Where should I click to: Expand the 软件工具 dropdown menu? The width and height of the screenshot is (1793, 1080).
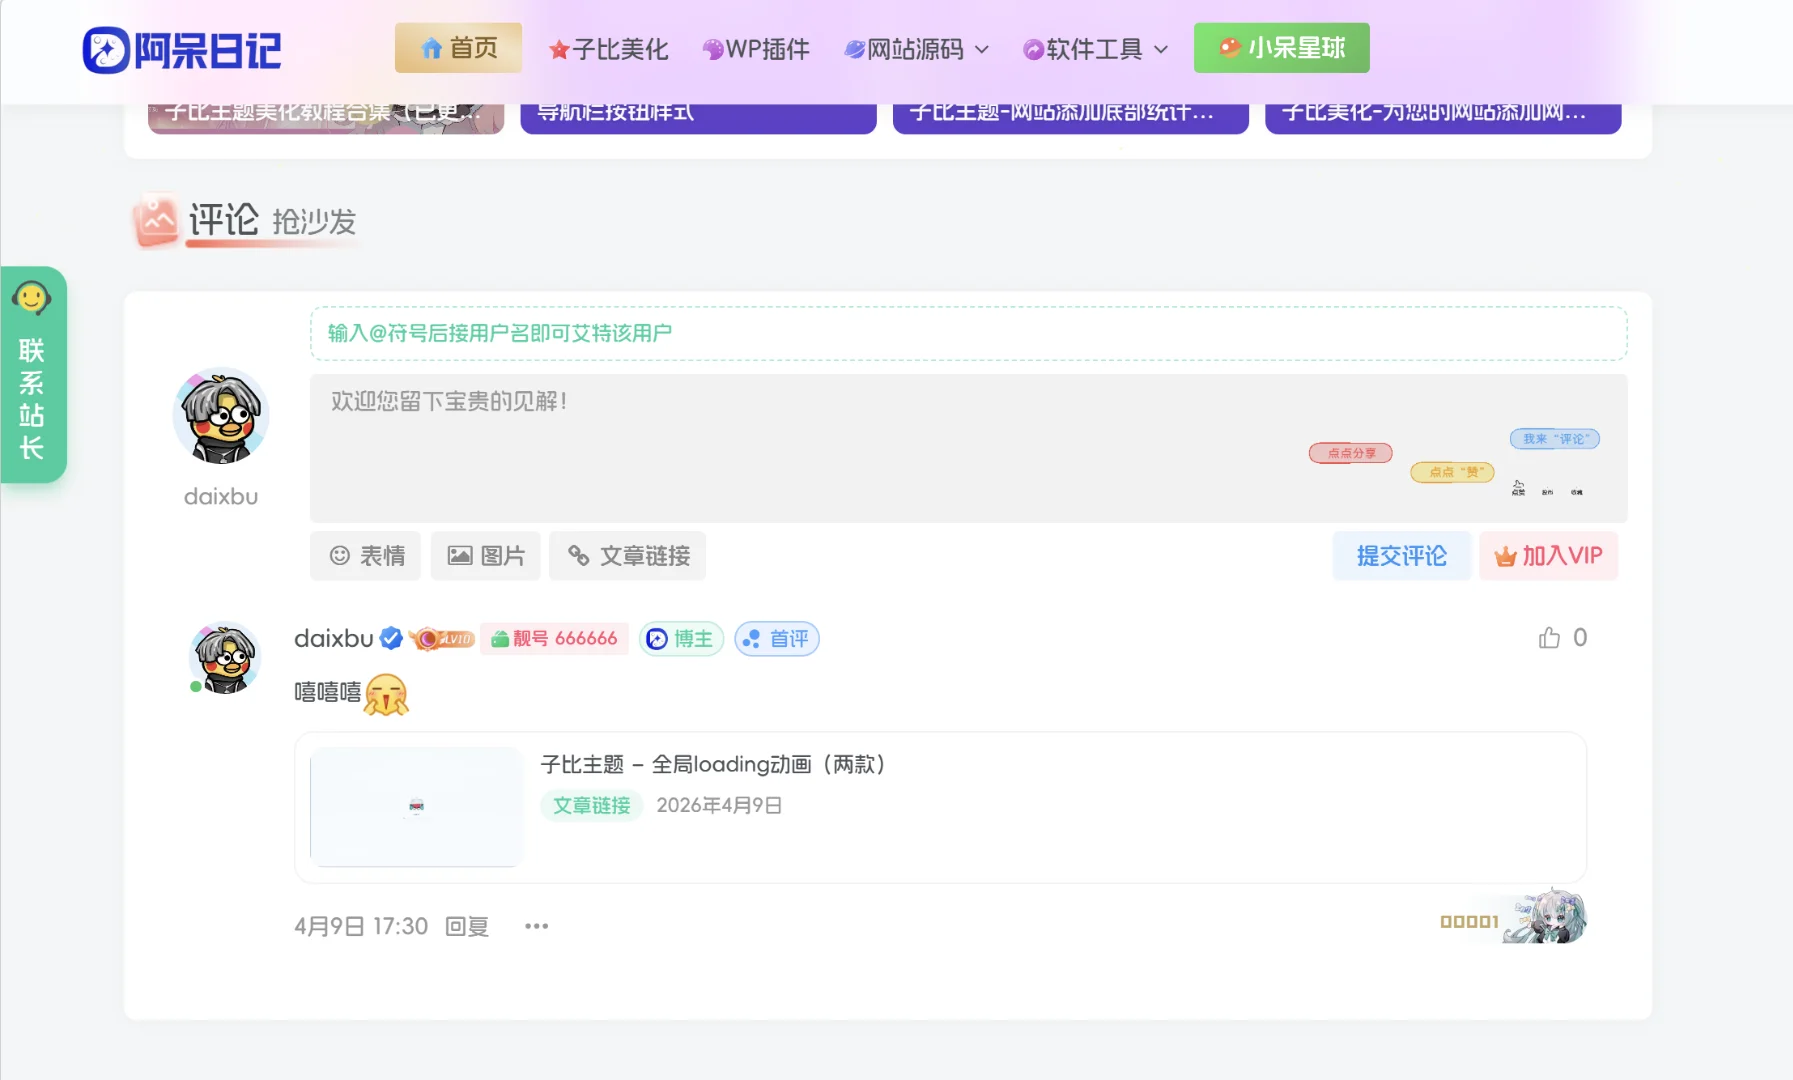coord(1095,49)
